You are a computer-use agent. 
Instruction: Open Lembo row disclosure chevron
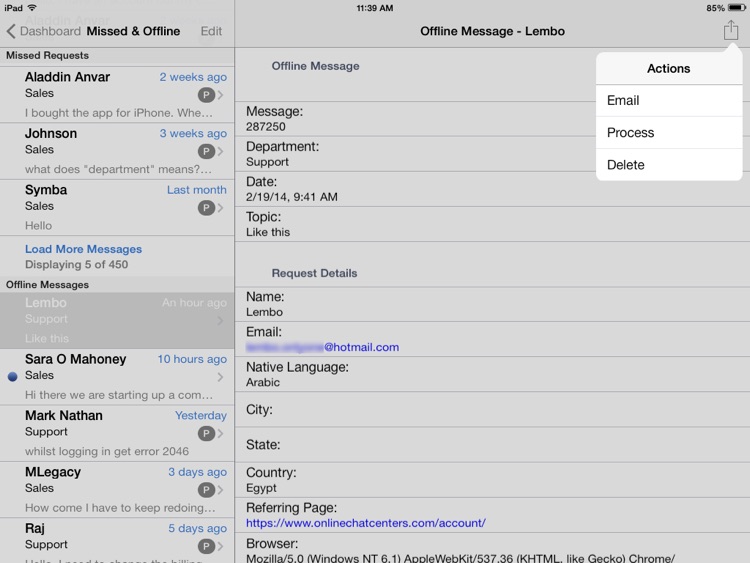coord(221,321)
